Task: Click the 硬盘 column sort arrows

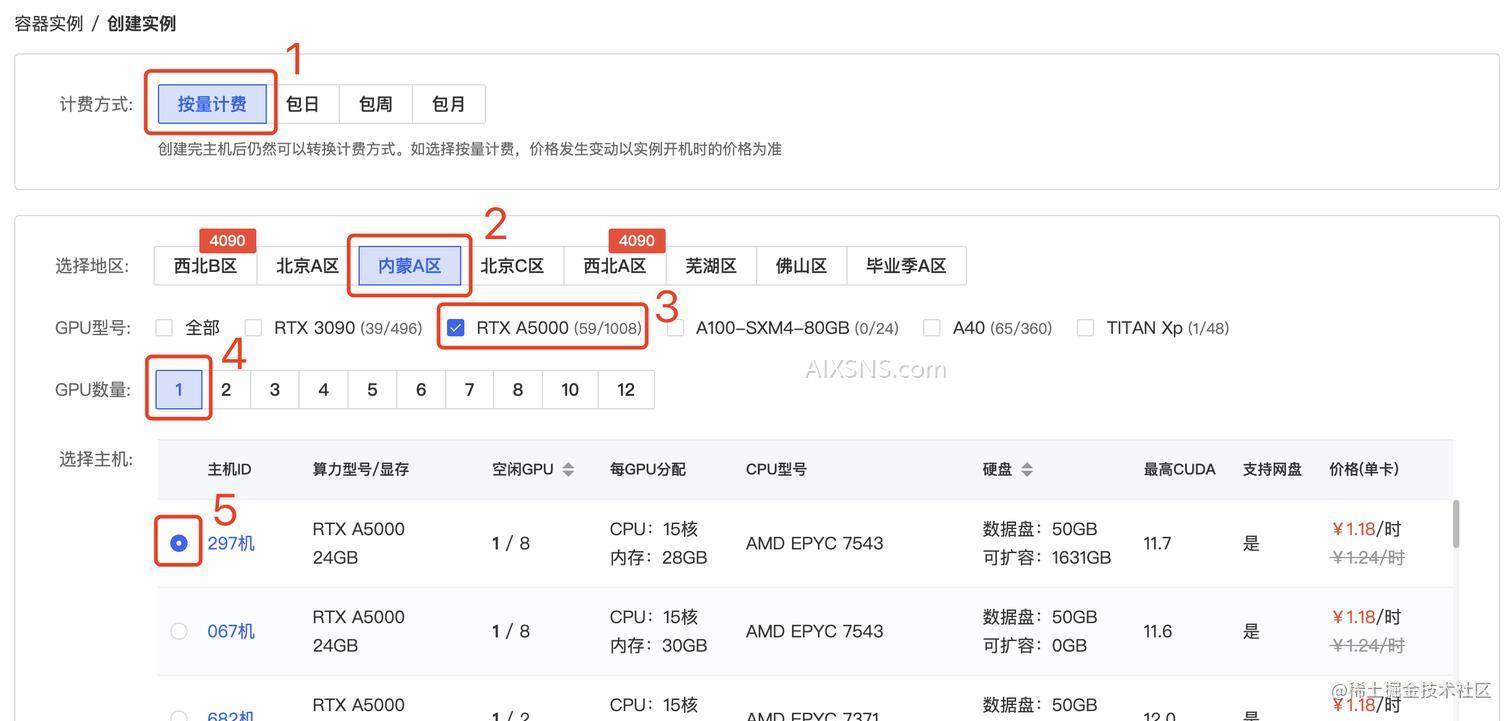Action: click(1026, 468)
